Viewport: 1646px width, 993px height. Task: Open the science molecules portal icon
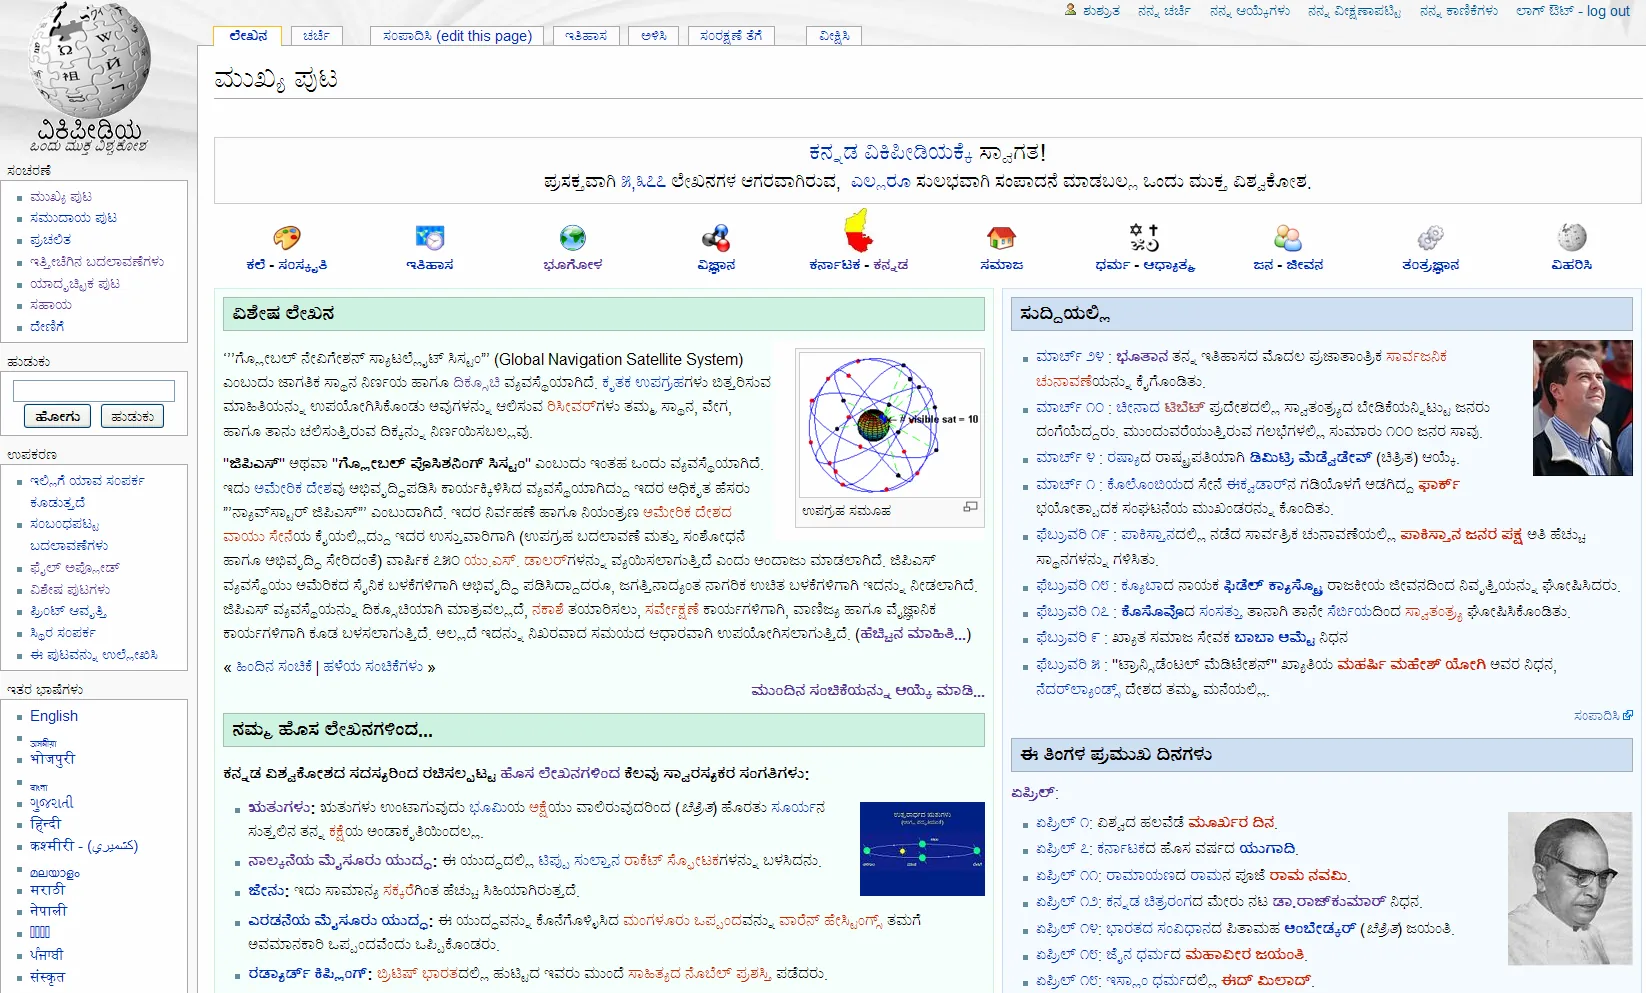[x=716, y=238]
